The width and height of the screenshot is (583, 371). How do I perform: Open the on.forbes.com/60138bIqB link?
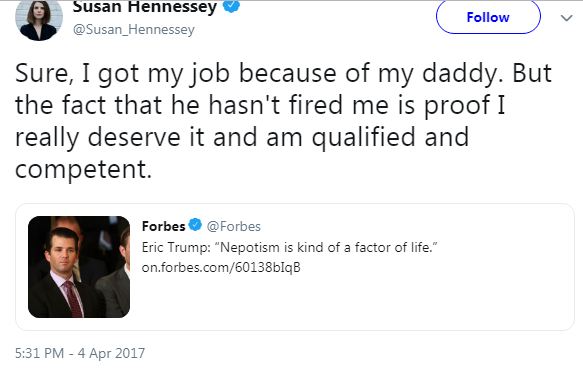(221, 267)
